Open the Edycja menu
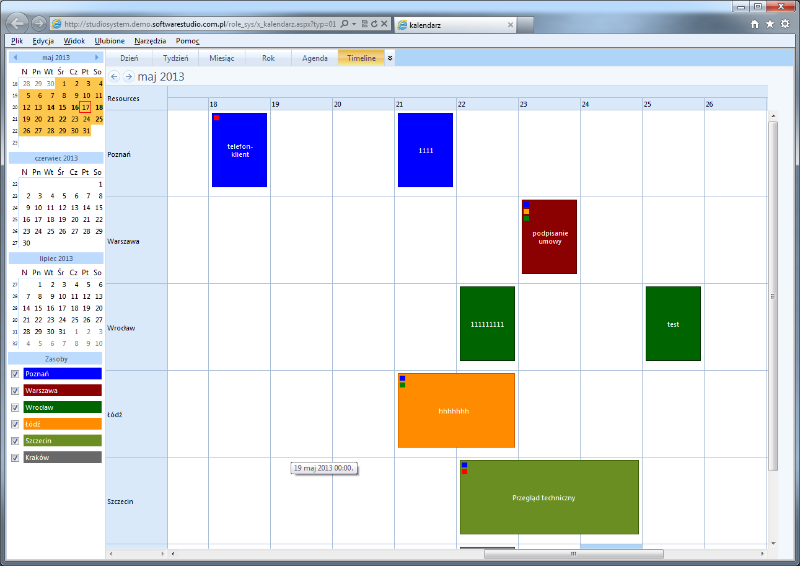The width and height of the screenshot is (800, 566). click(x=43, y=41)
